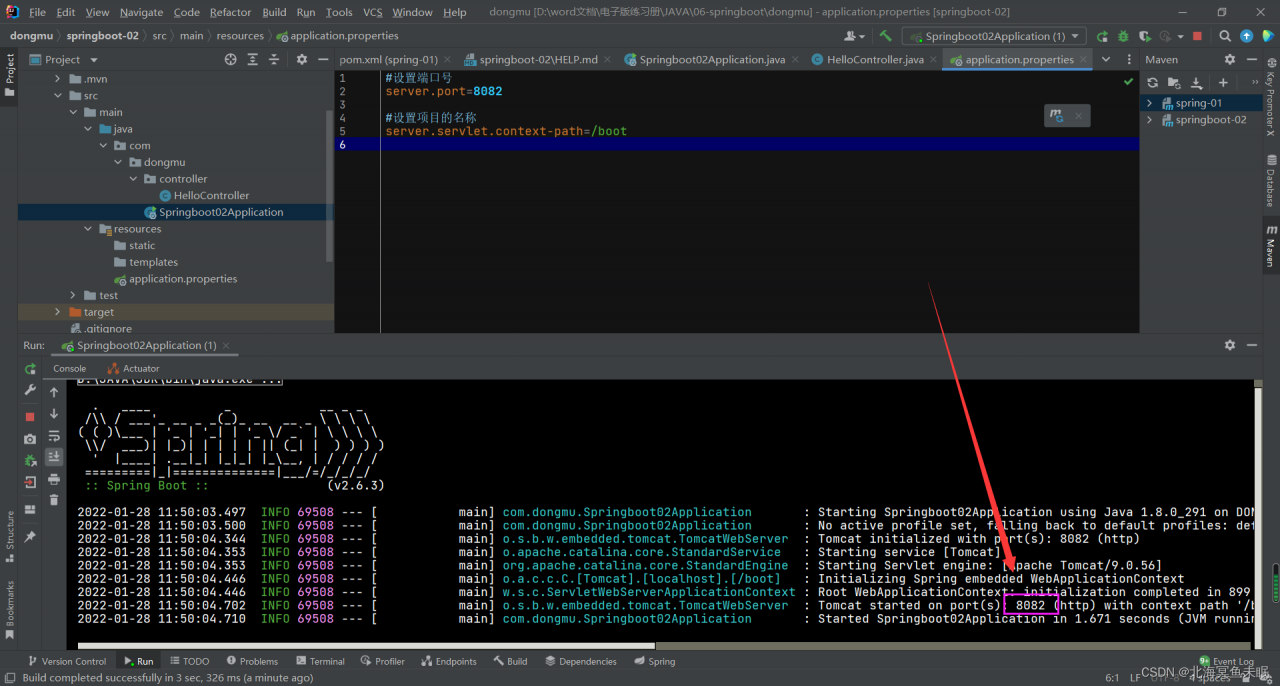This screenshot has width=1280, height=686.
Task: Collapse the resources folder
Action: tap(88, 229)
